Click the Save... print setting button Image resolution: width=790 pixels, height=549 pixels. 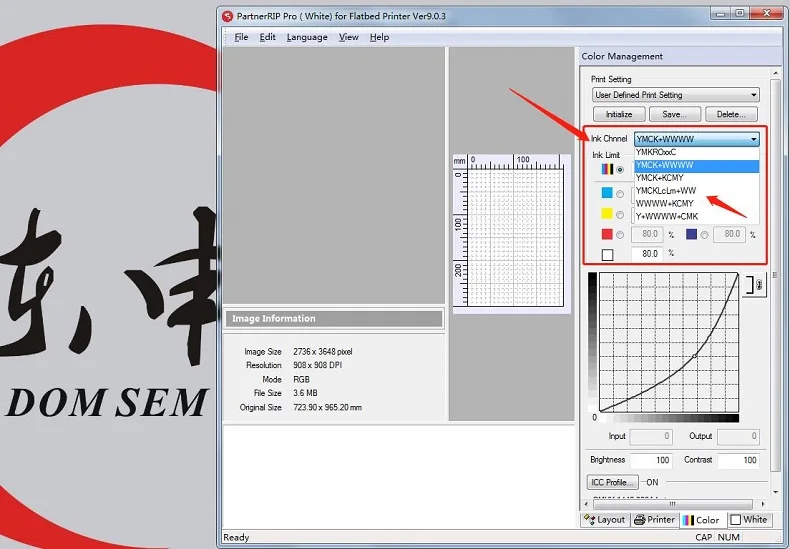pyautogui.click(x=675, y=114)
